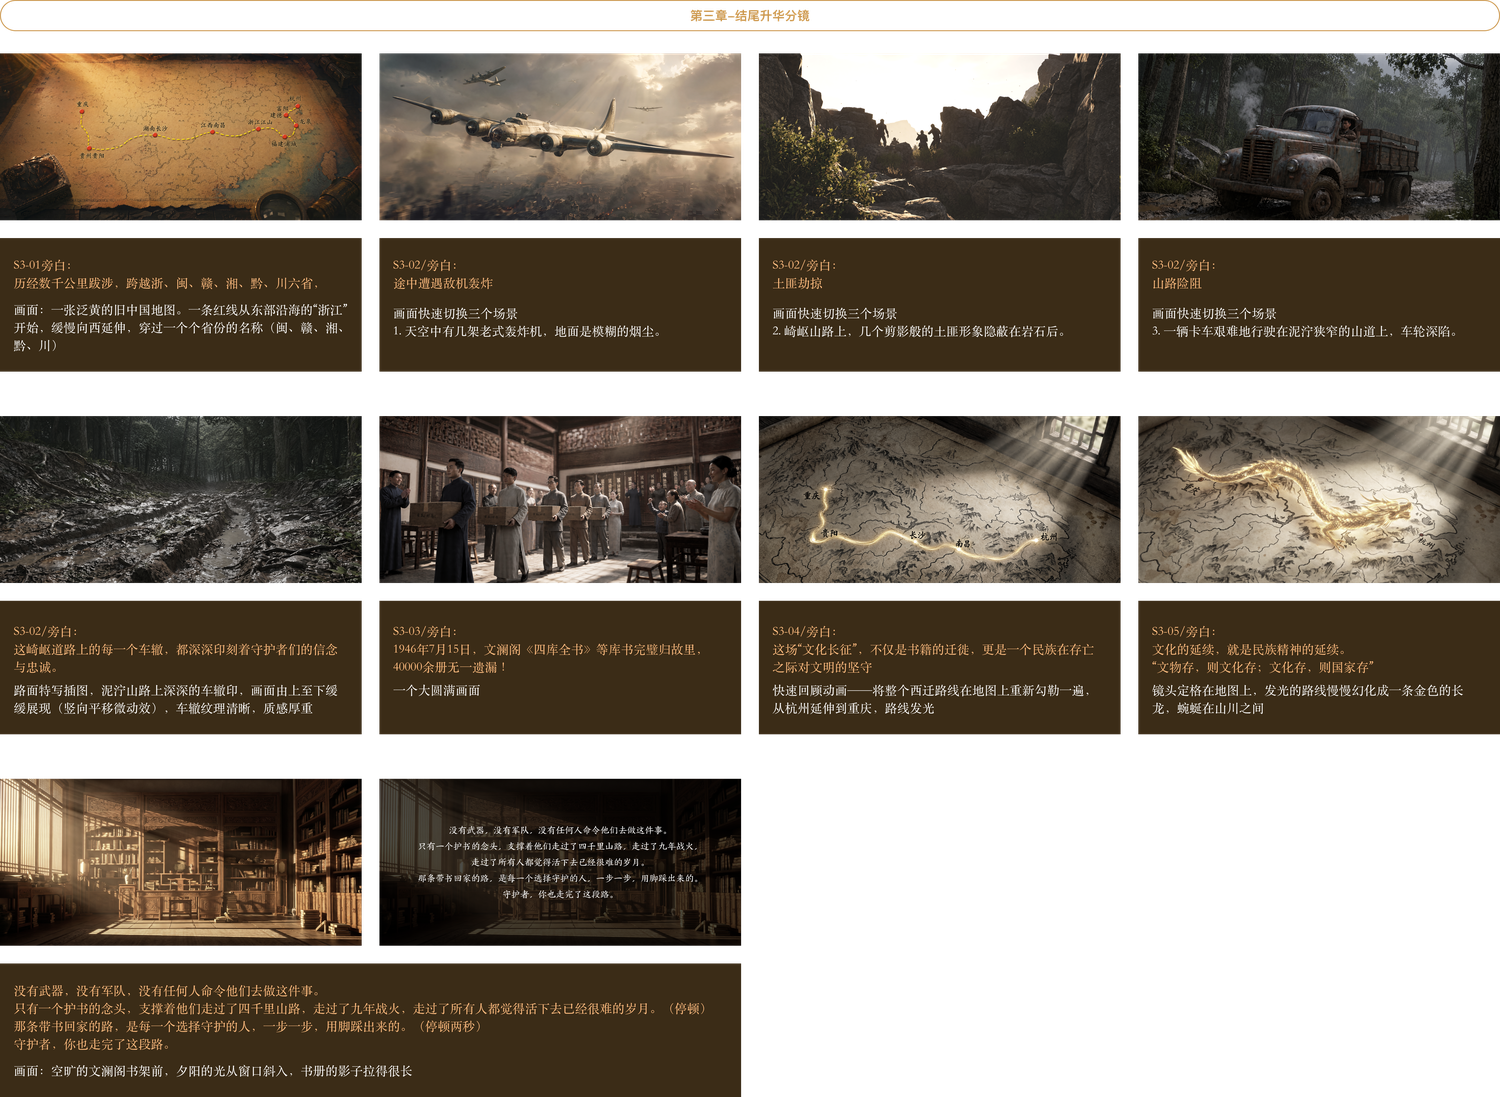
Task: Select the old truck on muddy road thumbnail
Action: [1319, 137]
